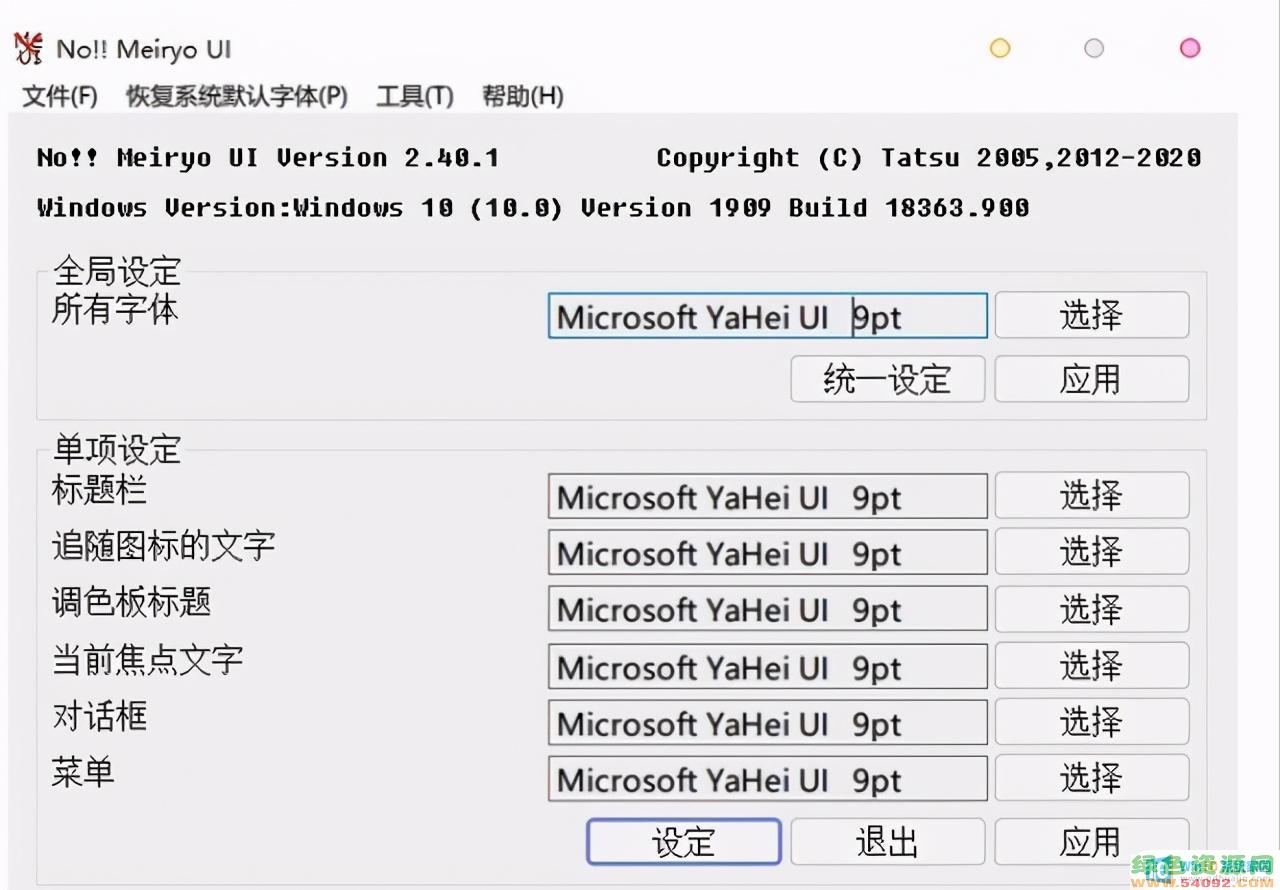Click 选择 beside 当前焦点文字
The height and width of the screenshot is (890, 1280).
pos(1091,666)
